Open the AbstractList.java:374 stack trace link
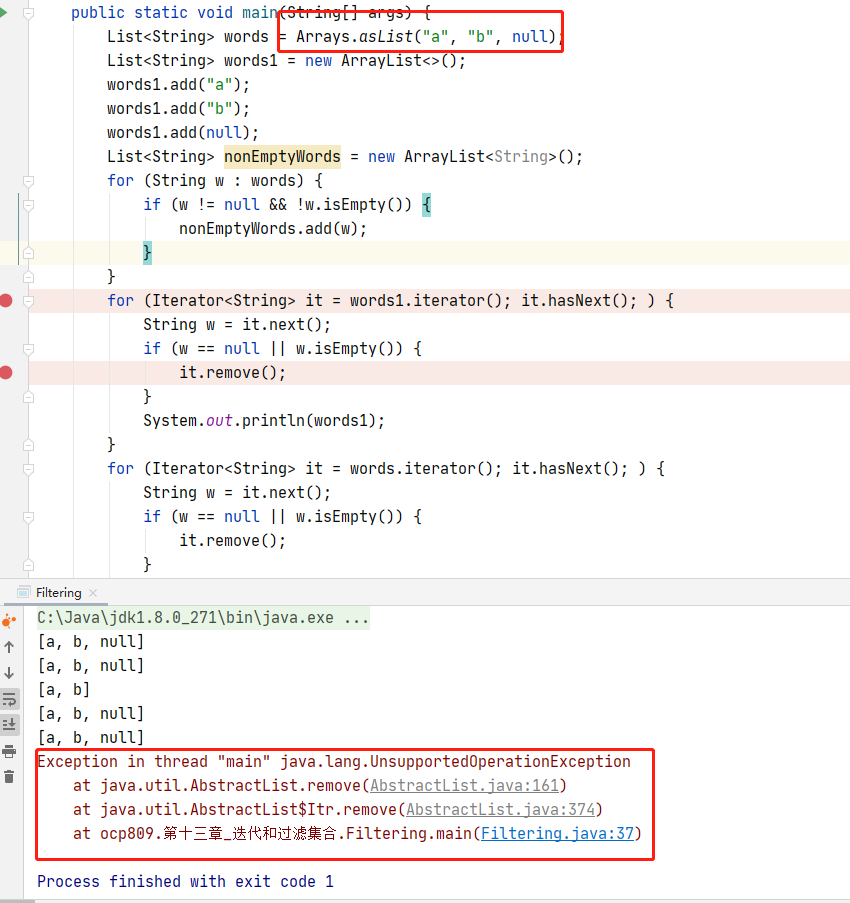Viewport: 850px width, 903px height. pyautogui.click(x=501, y=809)
